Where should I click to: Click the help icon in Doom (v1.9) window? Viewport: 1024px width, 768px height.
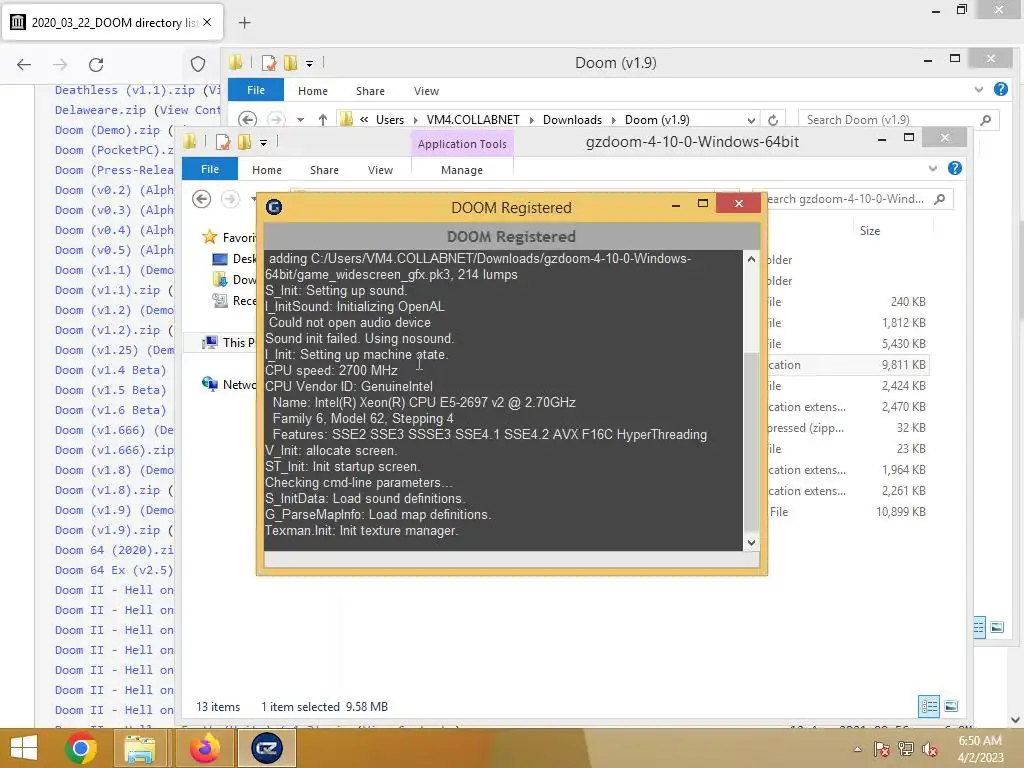point(1000,89)
